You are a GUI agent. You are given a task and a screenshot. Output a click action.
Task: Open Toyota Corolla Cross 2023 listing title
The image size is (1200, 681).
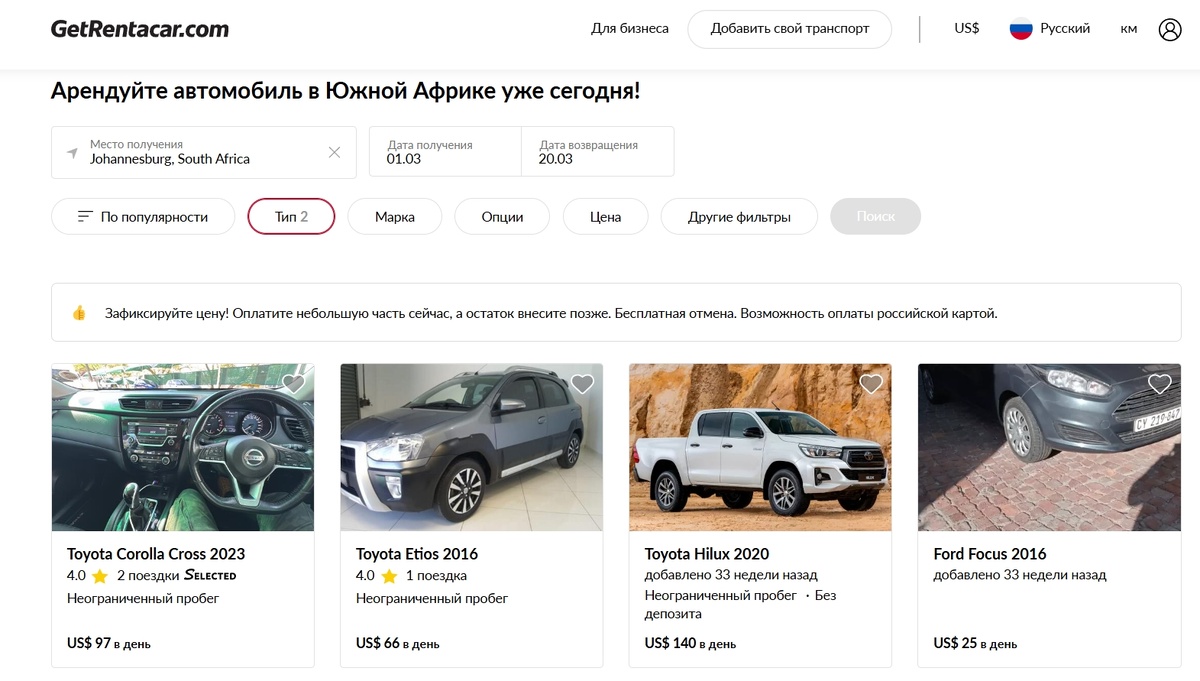pyautogui.click(x=156, y=554)
